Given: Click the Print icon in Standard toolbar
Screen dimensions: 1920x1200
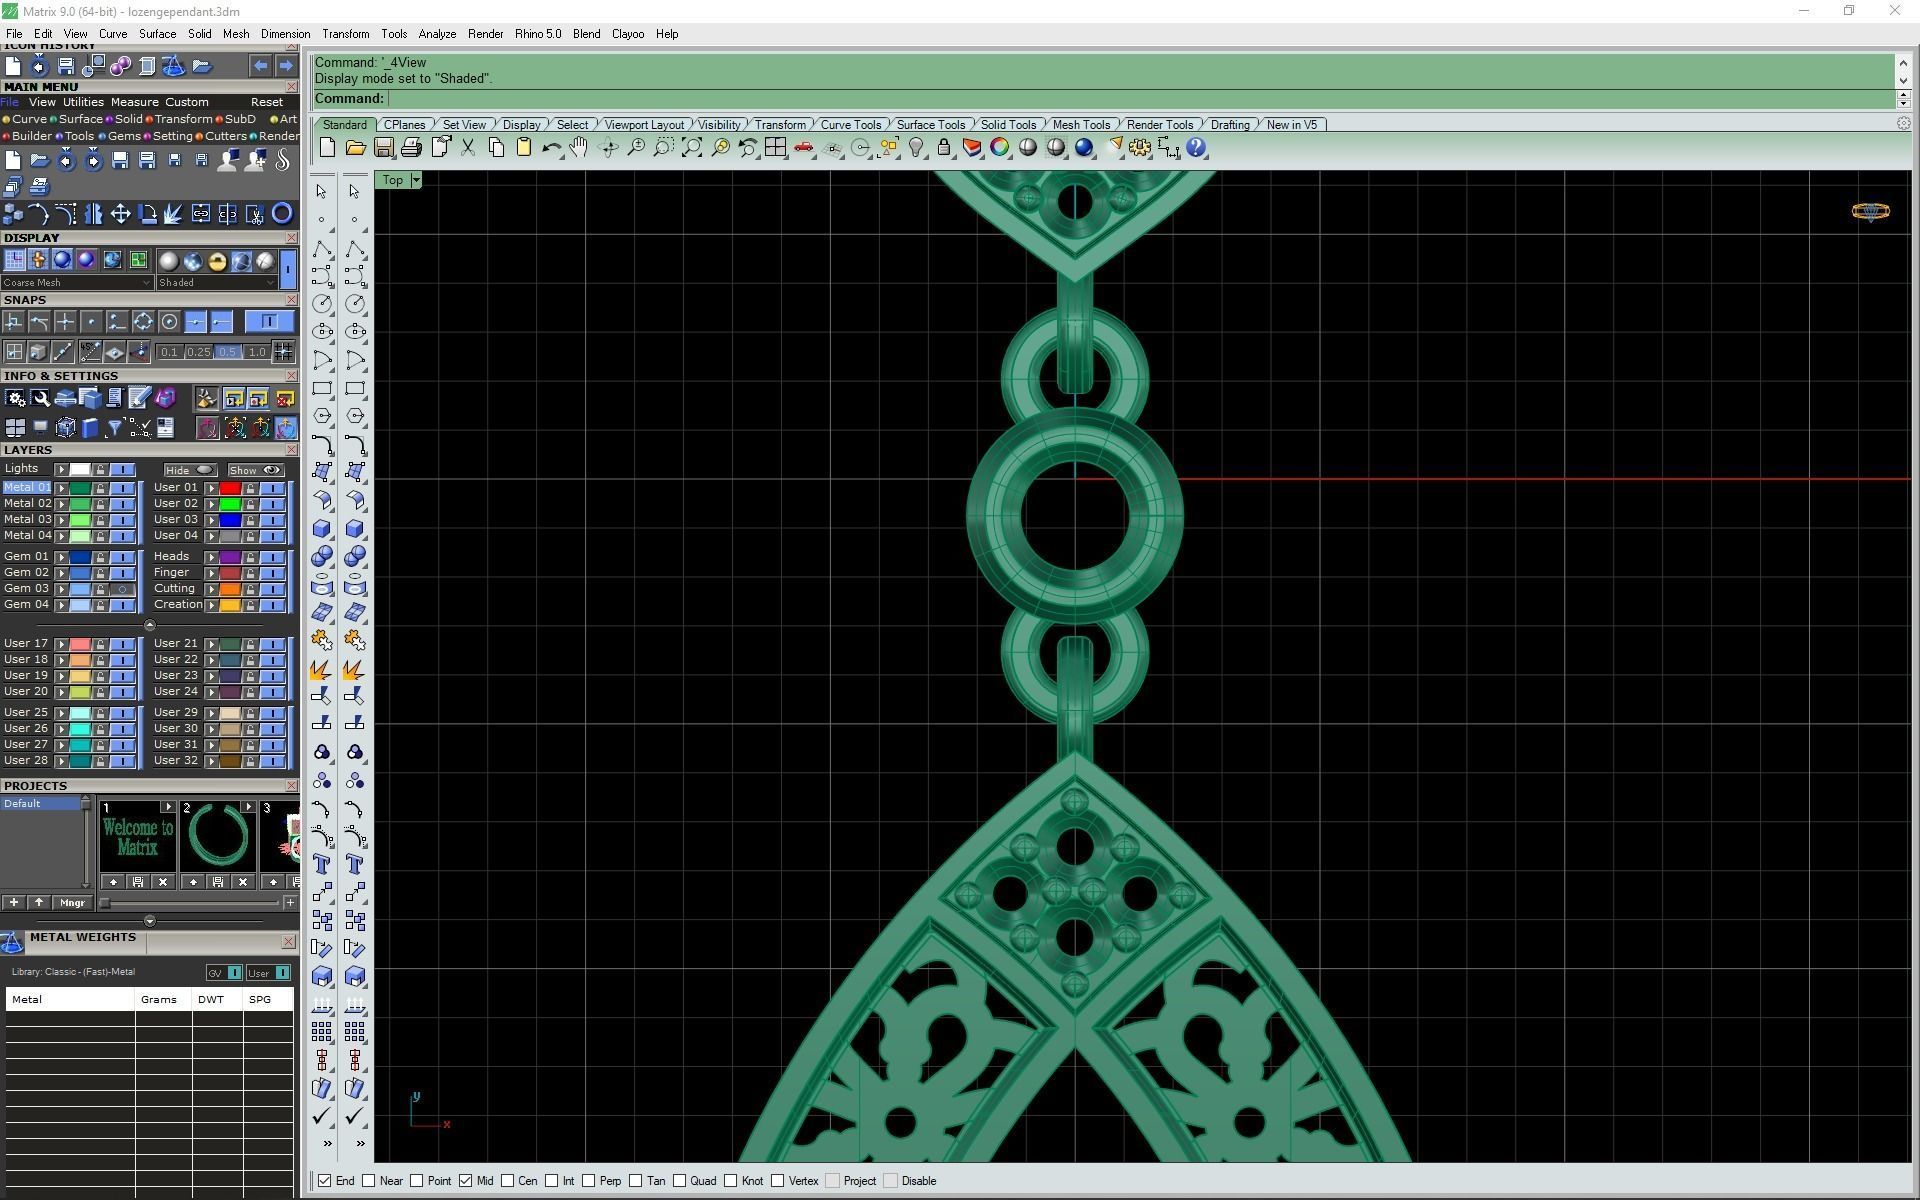Looking at the screenshot, I should click(411, 148).
